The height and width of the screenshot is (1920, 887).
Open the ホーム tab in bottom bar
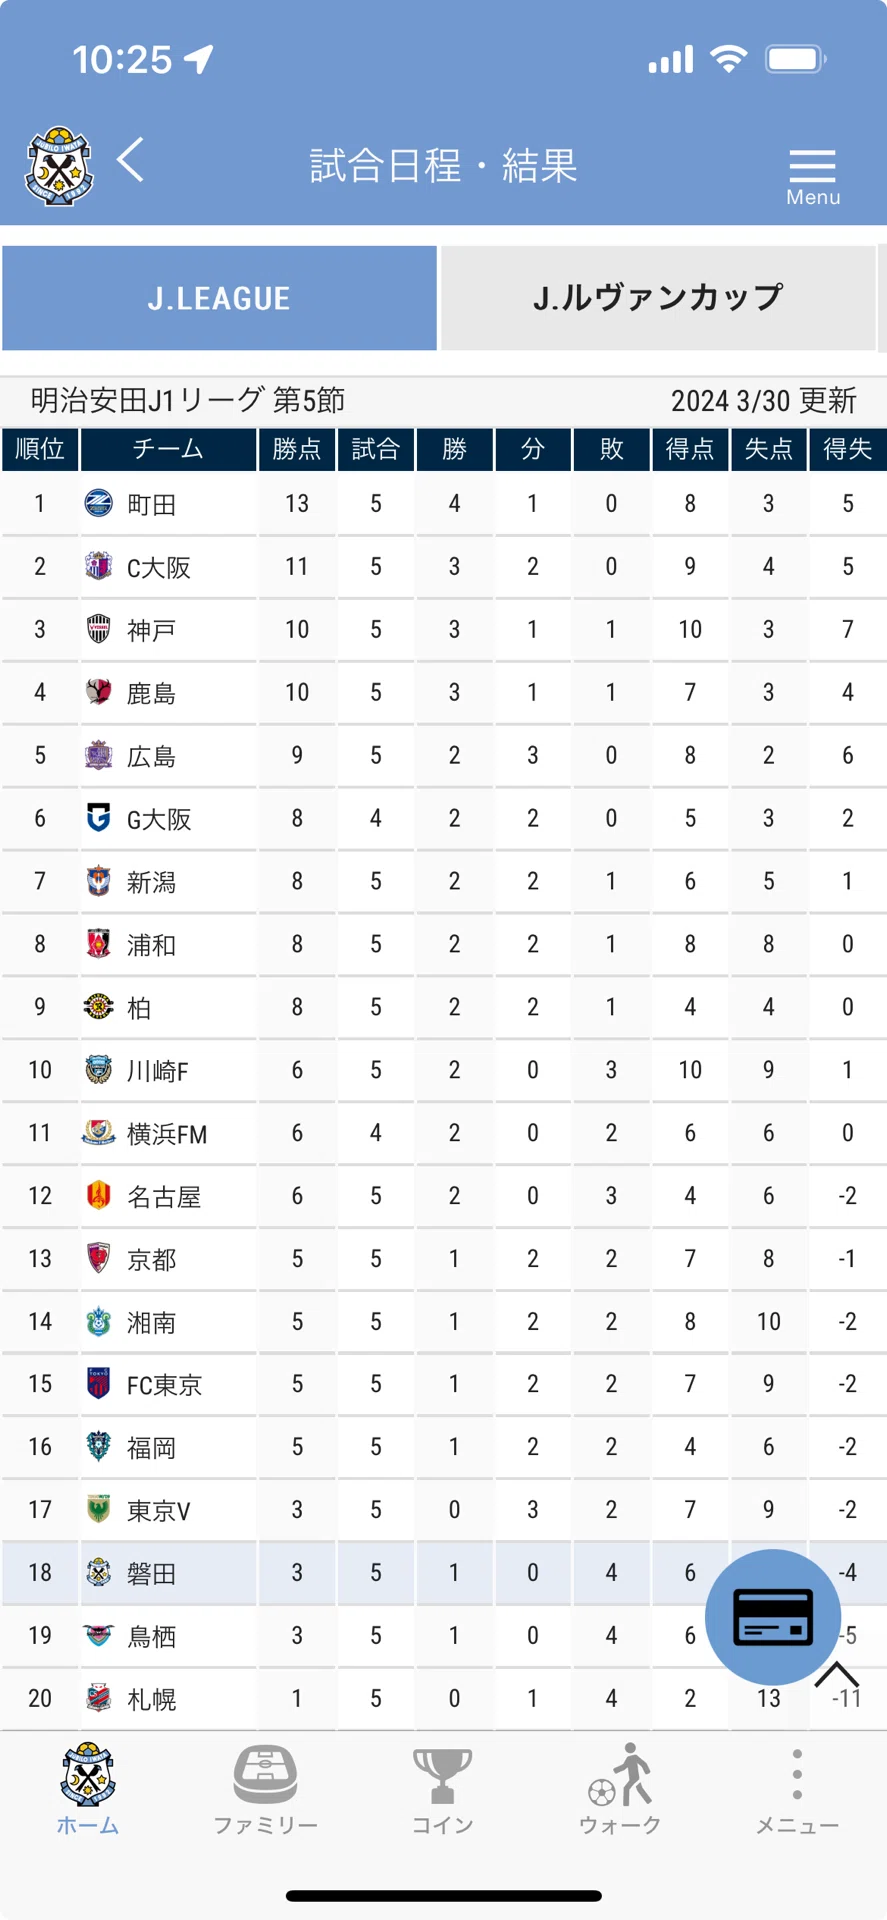(88, 1789)
